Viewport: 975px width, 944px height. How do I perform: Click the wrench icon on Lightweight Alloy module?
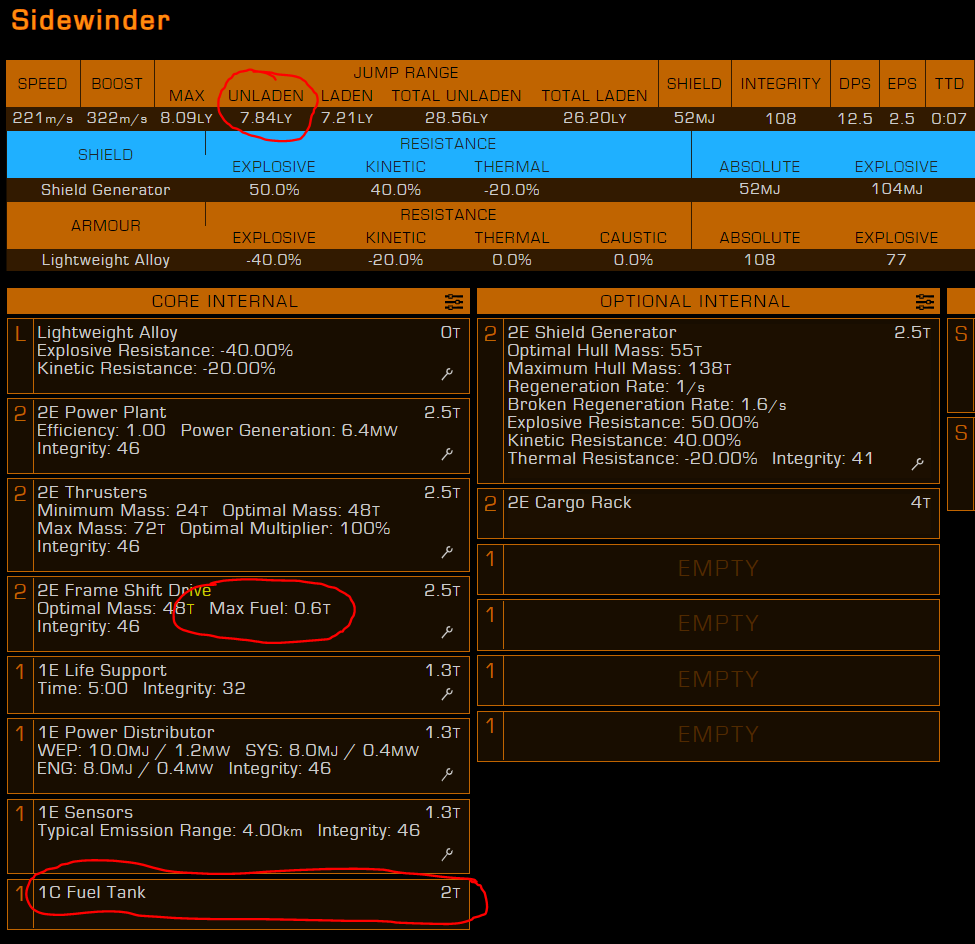pyautogui.click(x=447, y=374)
